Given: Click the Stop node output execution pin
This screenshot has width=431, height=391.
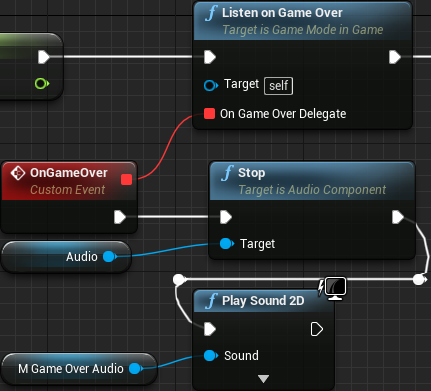Looking at the screenshot, I should tap(398, 217).
